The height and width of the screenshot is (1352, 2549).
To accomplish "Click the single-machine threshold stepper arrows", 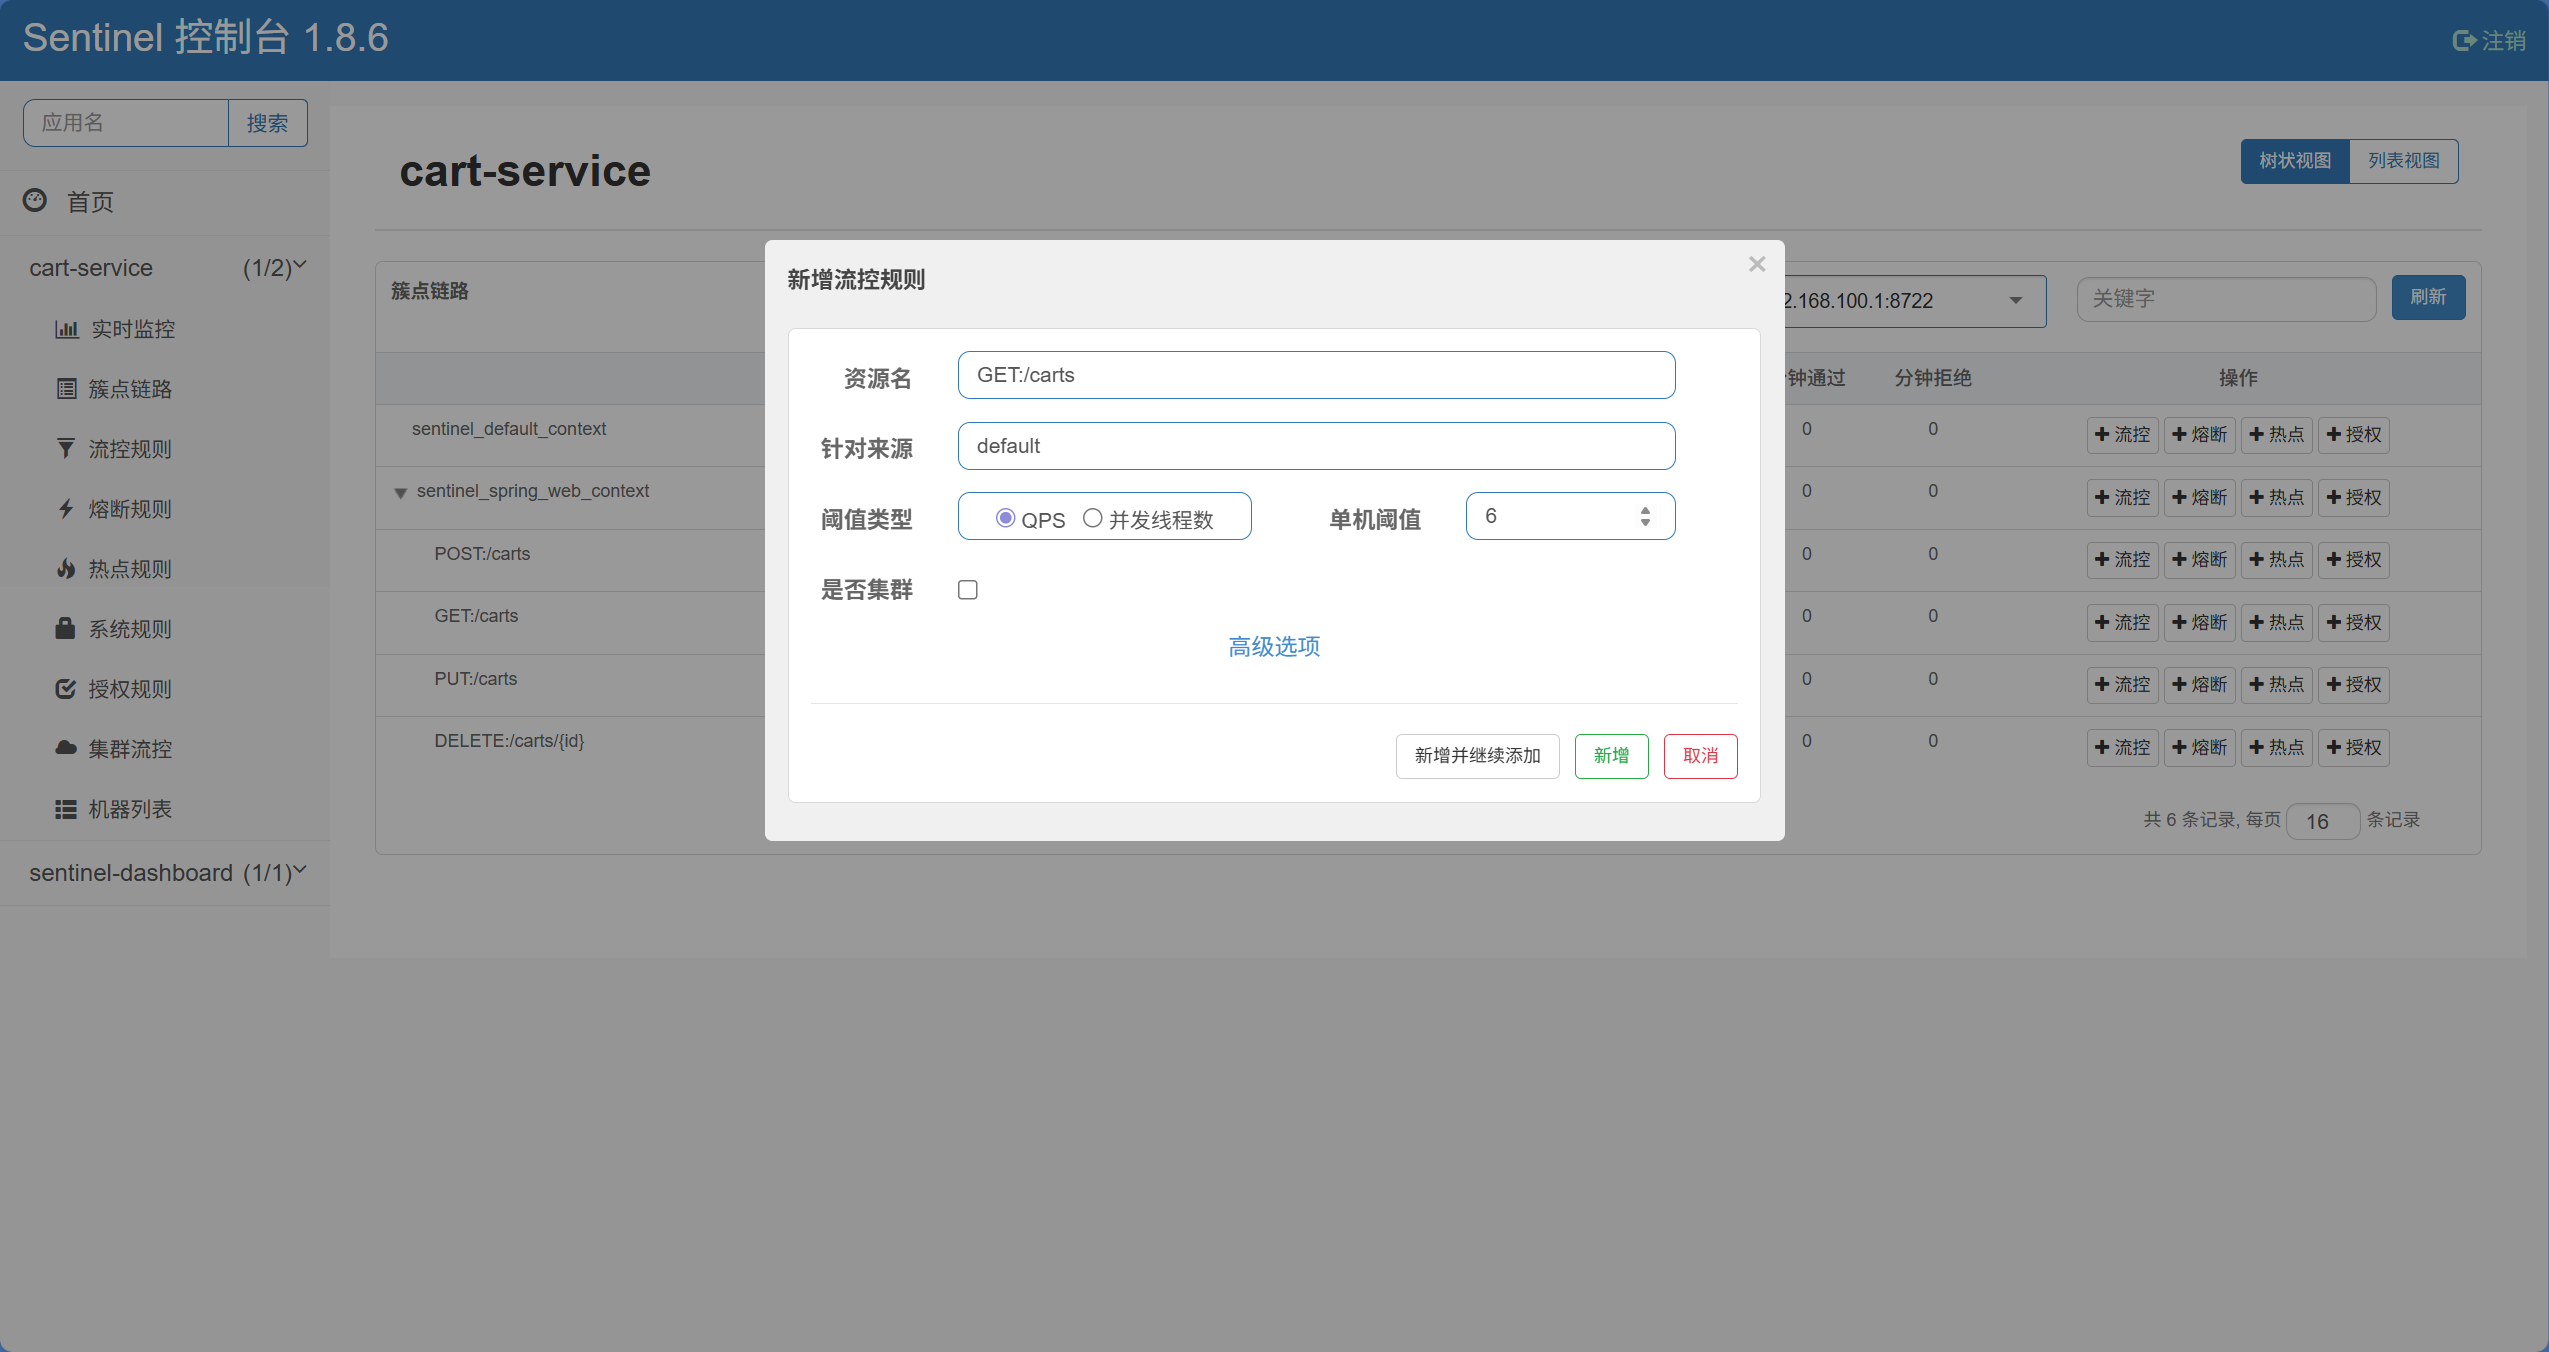I will tap(1645, 516).
